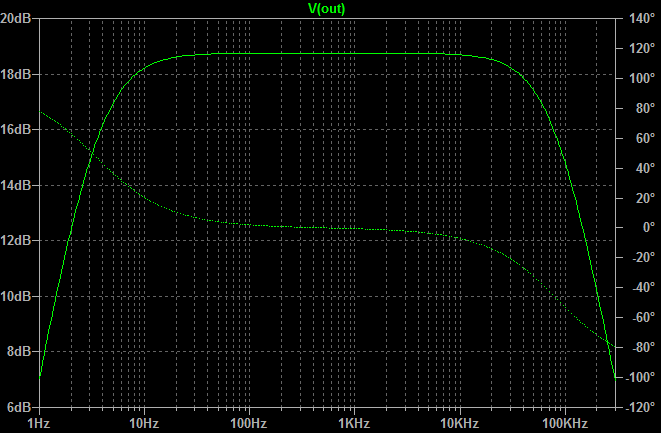Select the 14dB magnitude axis label
The width and height of the screenshot is (661, 433).
(x=16, y=185)
